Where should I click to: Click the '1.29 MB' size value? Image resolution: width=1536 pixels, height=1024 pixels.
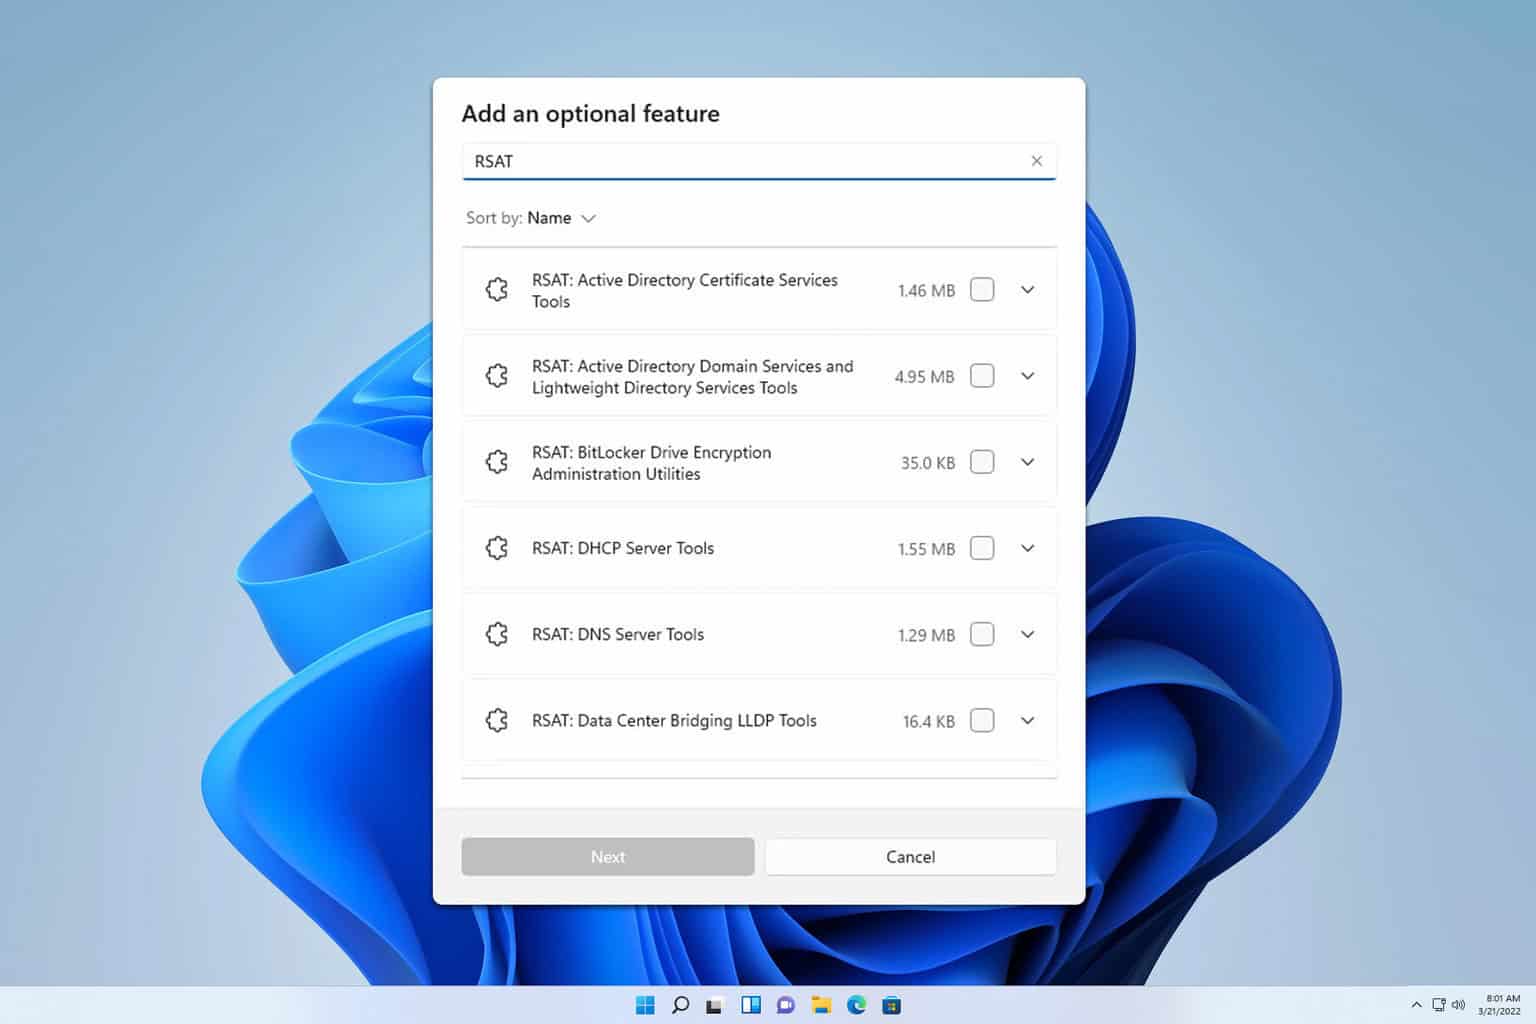click(926, 635)
